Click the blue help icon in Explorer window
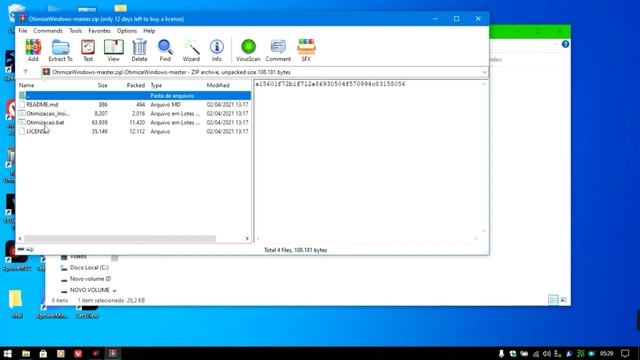This screenshot has width=640, height=360. point(565,44)
